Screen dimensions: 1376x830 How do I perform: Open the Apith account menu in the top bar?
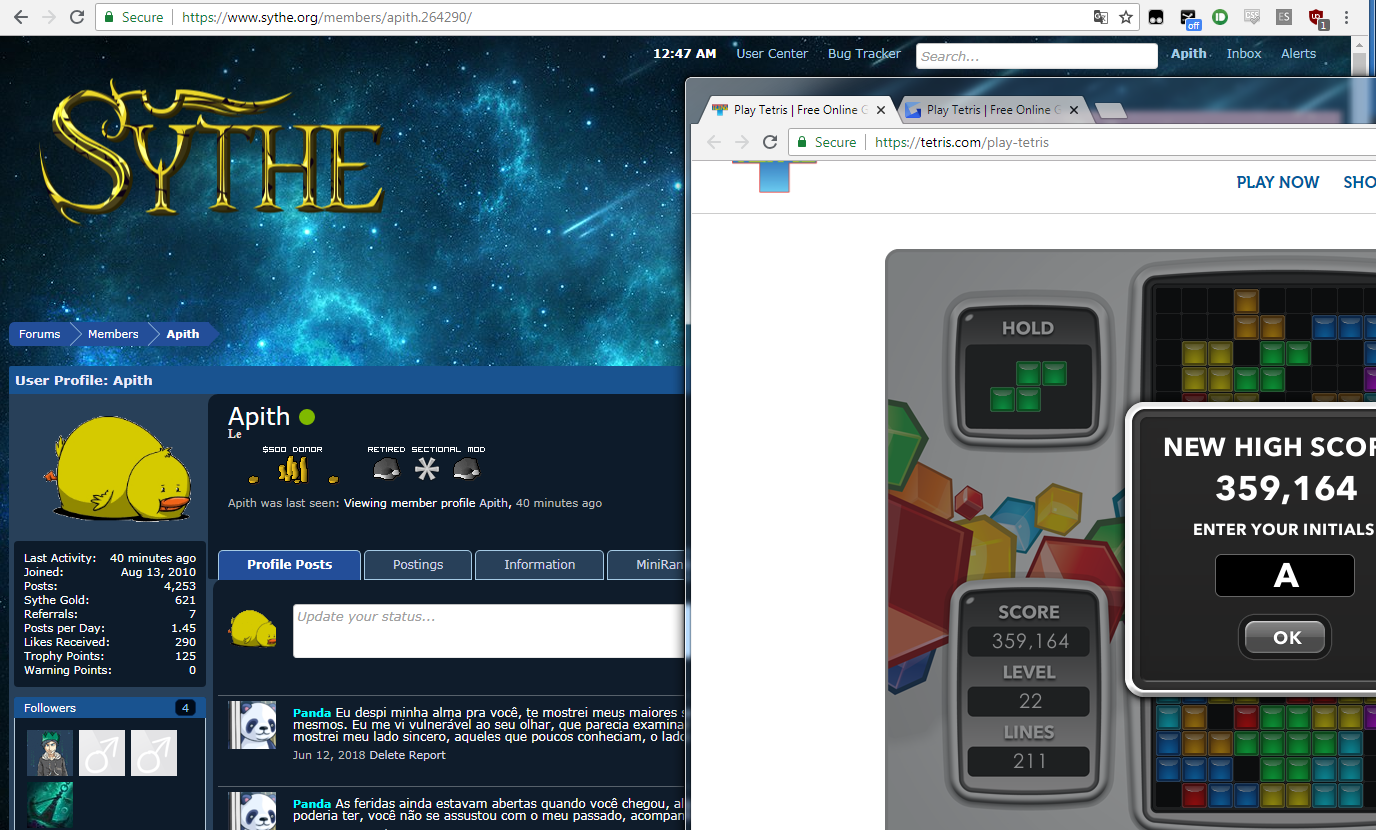click(1189, 54)
